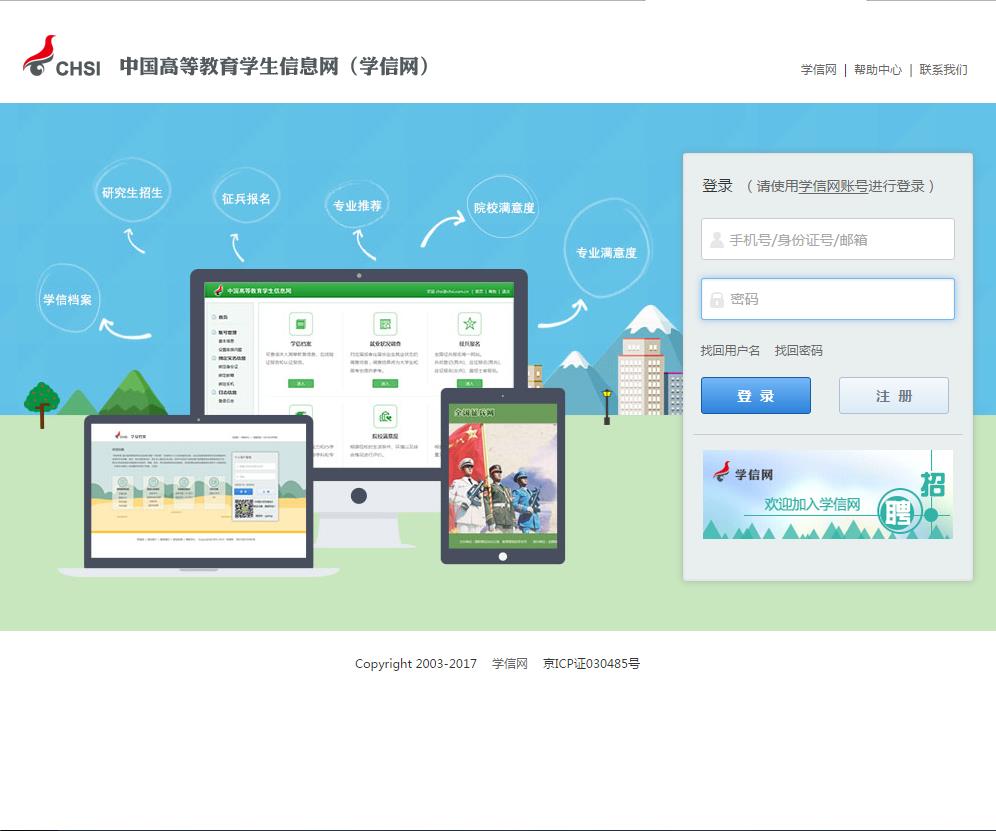Select the 学信档案 bubble

(68, 298)
